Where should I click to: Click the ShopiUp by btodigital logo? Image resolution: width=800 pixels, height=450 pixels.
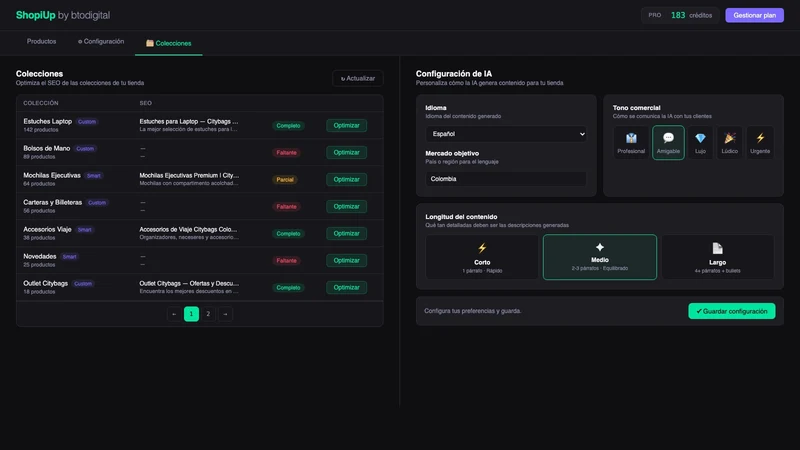pyautogui.click(x=63, y=15)
